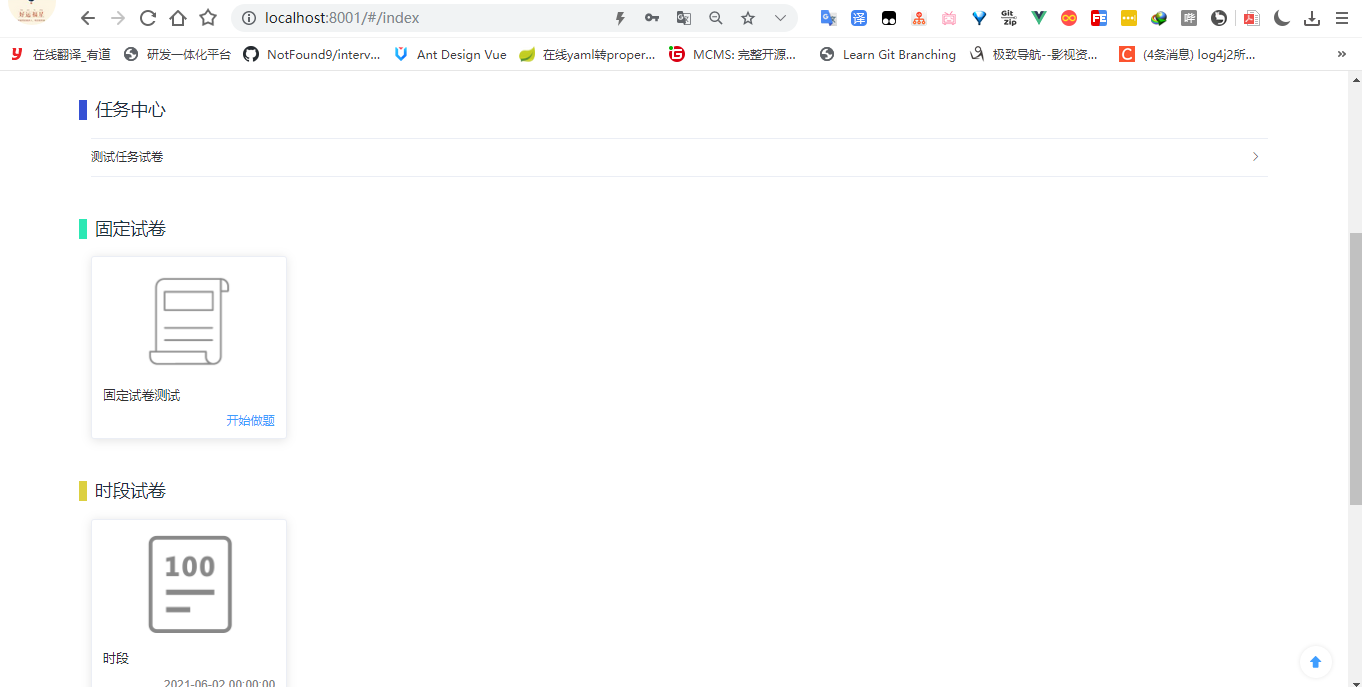Open the browser home page

coord(178,18)
